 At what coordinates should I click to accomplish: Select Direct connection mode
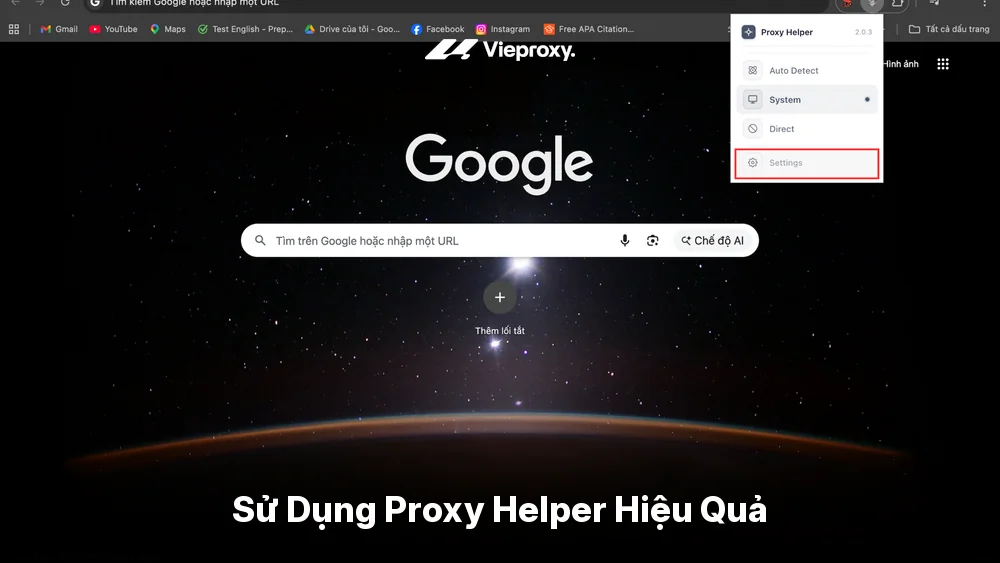(x=807, y=129)
